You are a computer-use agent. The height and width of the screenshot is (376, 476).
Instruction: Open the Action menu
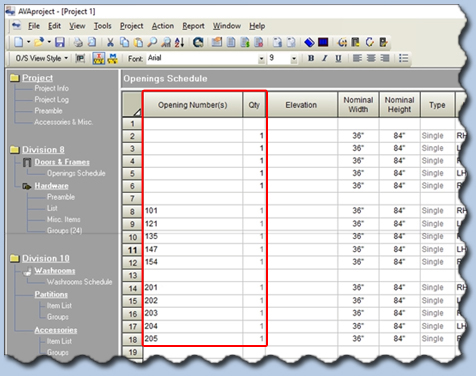[163, 26]
